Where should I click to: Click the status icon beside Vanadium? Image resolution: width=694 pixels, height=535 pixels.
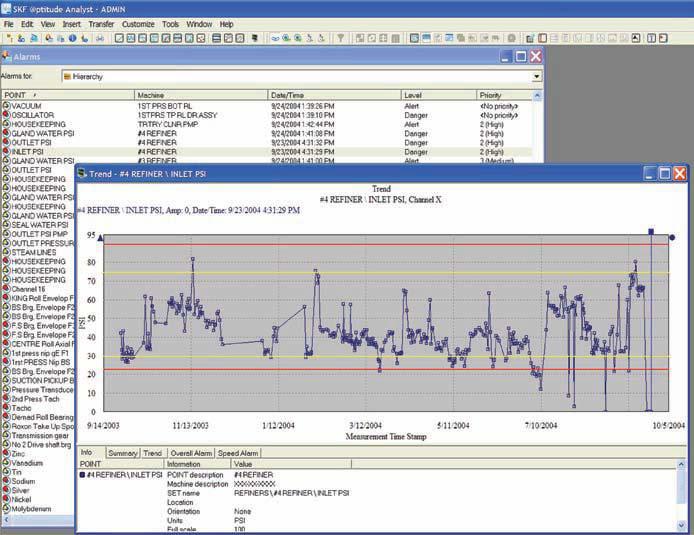pos(6,462)
